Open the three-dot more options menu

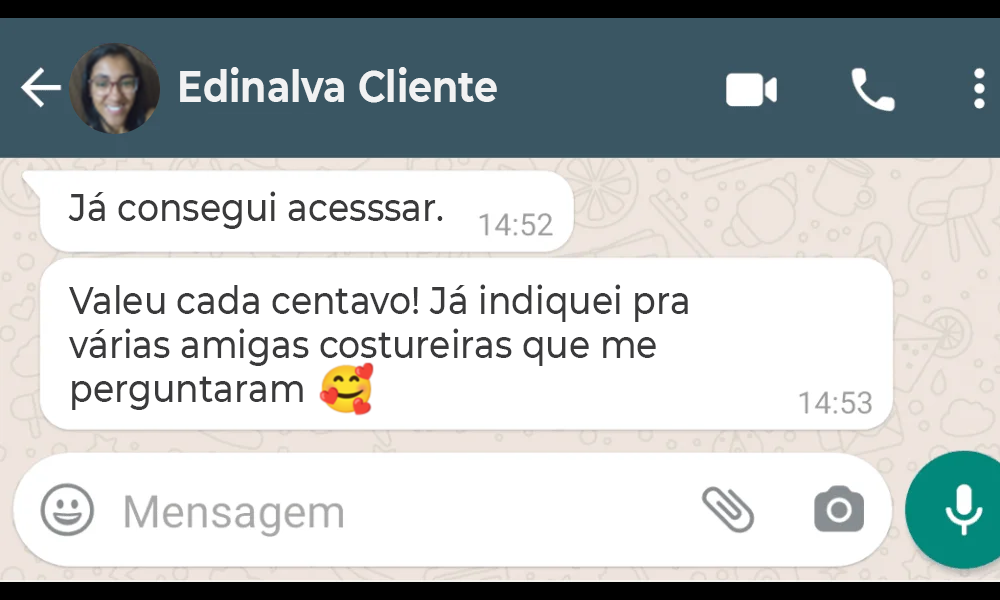click(979, 89)
